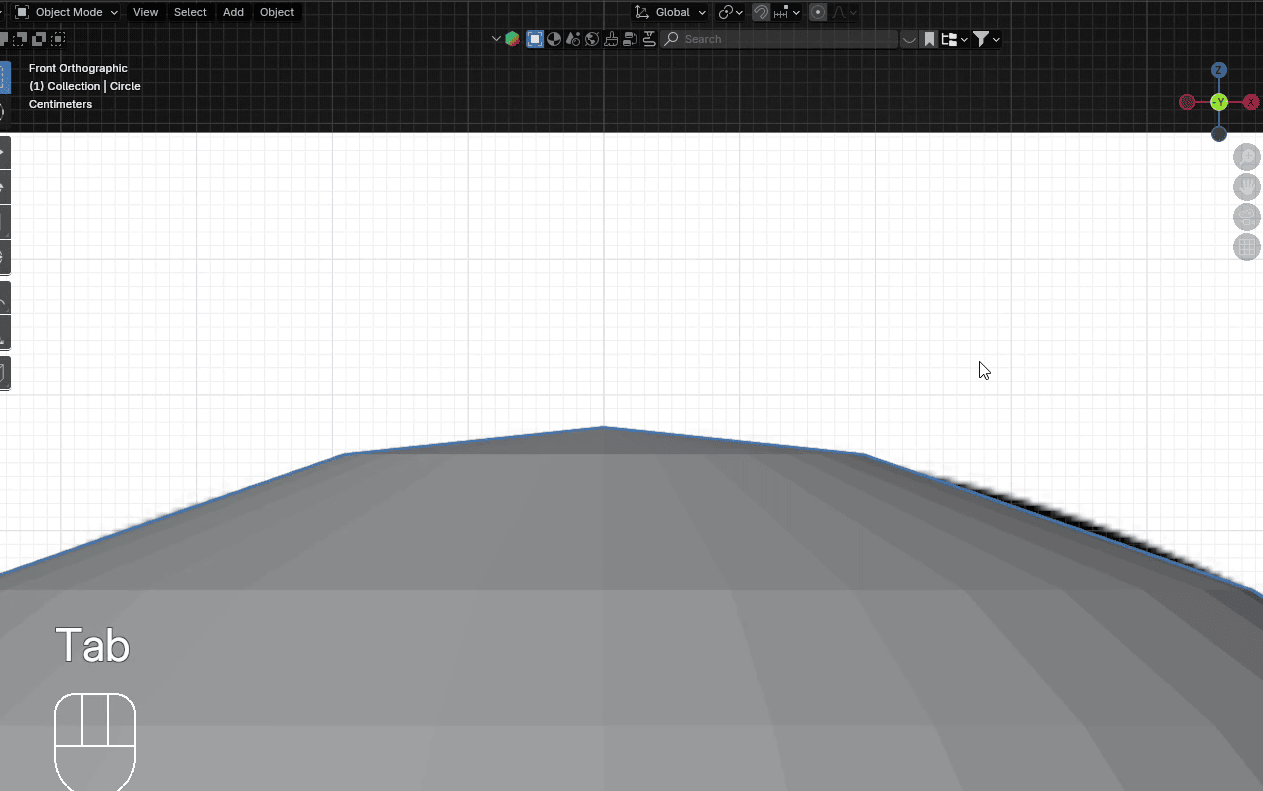
Task: Open the filter funnel dropdown
Action: point(986,39)
